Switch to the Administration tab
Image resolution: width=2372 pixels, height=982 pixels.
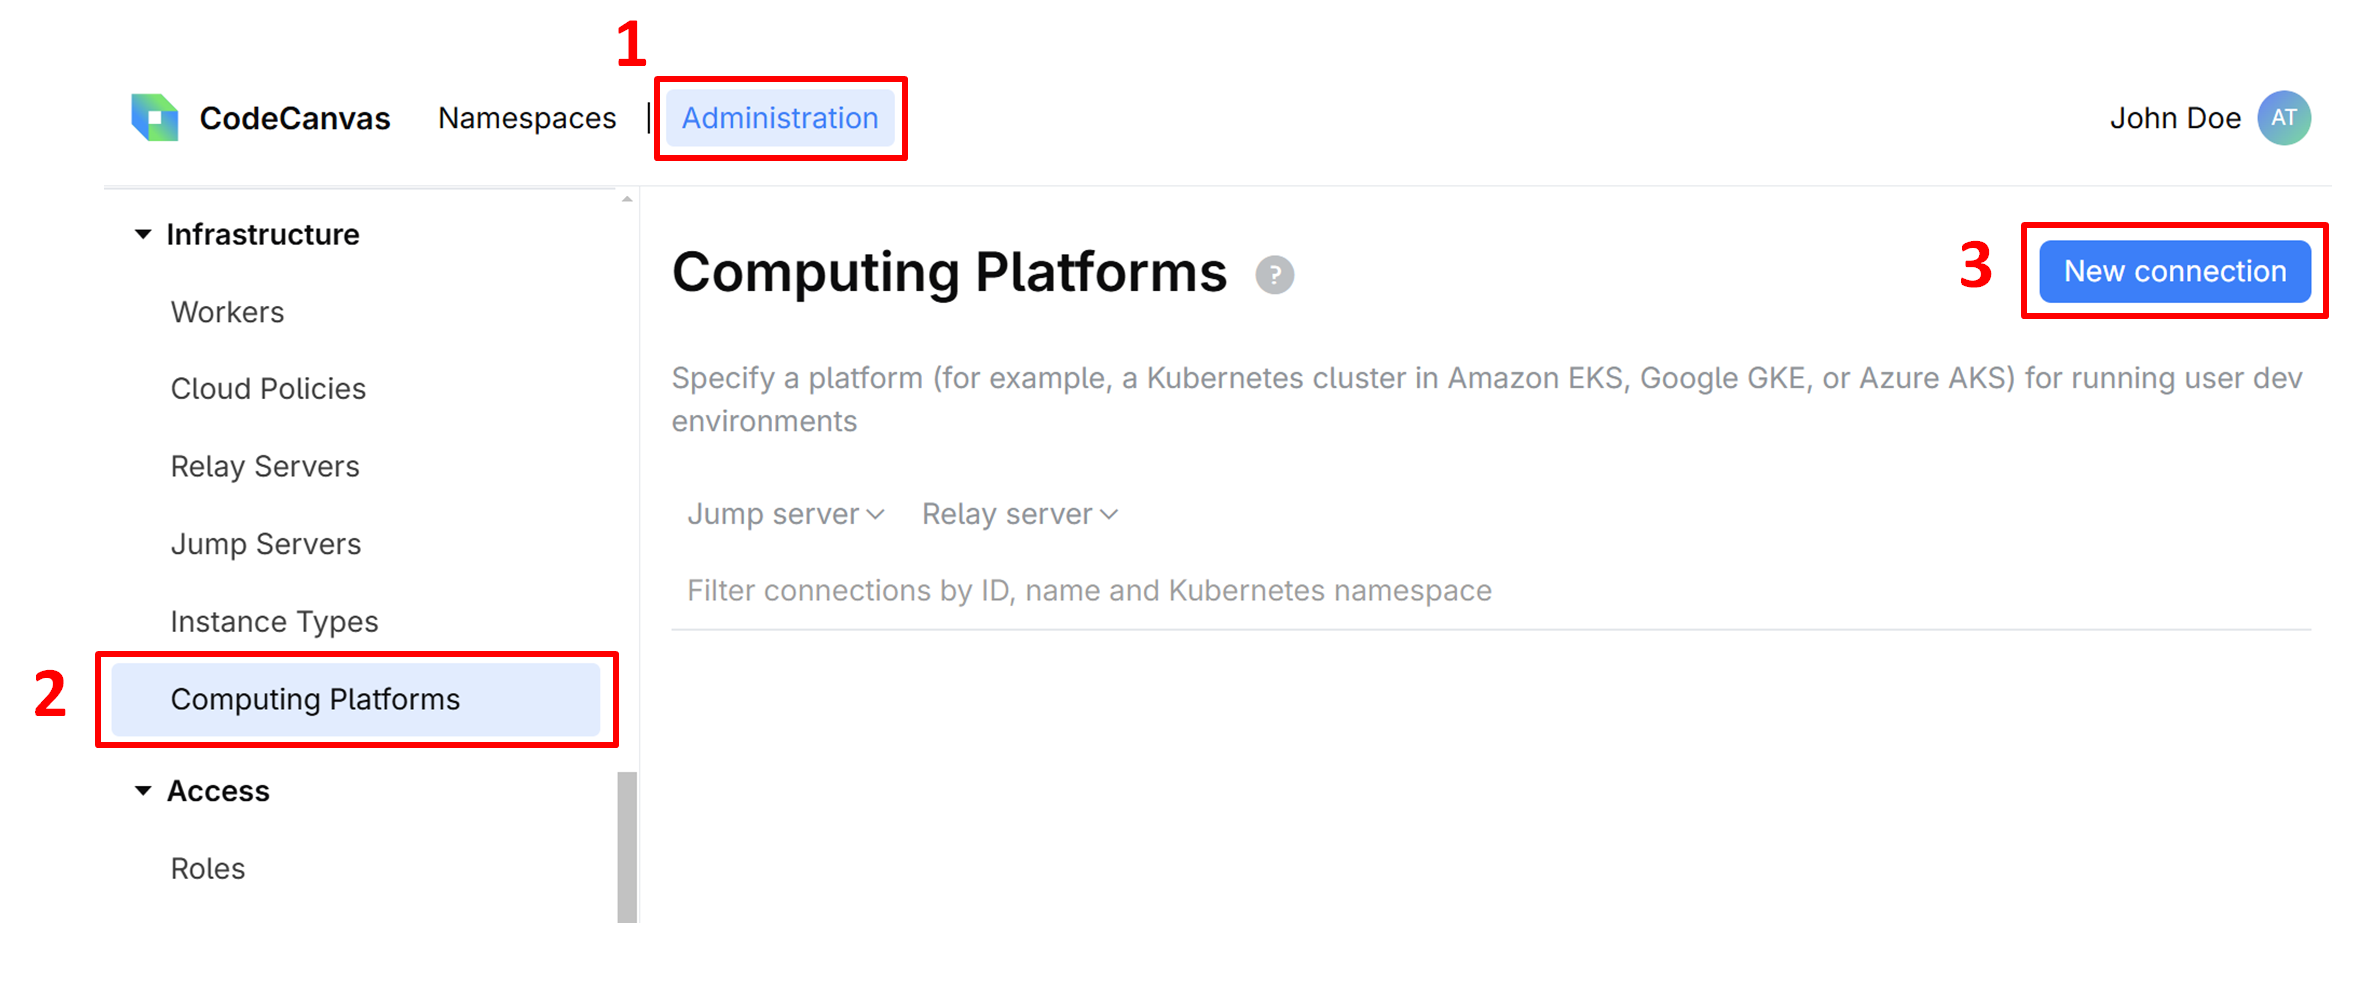pos(780,117)
